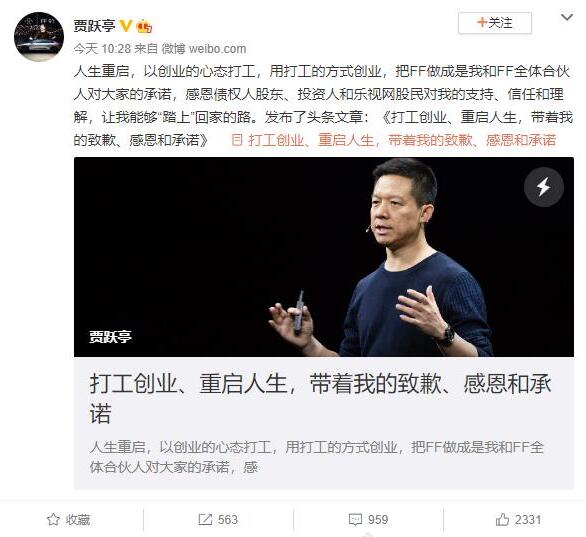Viewport: 586px width, 537px height.
Task: Click the article document icon before orange link
Action: pyautogui.click(x=238, y=140)
